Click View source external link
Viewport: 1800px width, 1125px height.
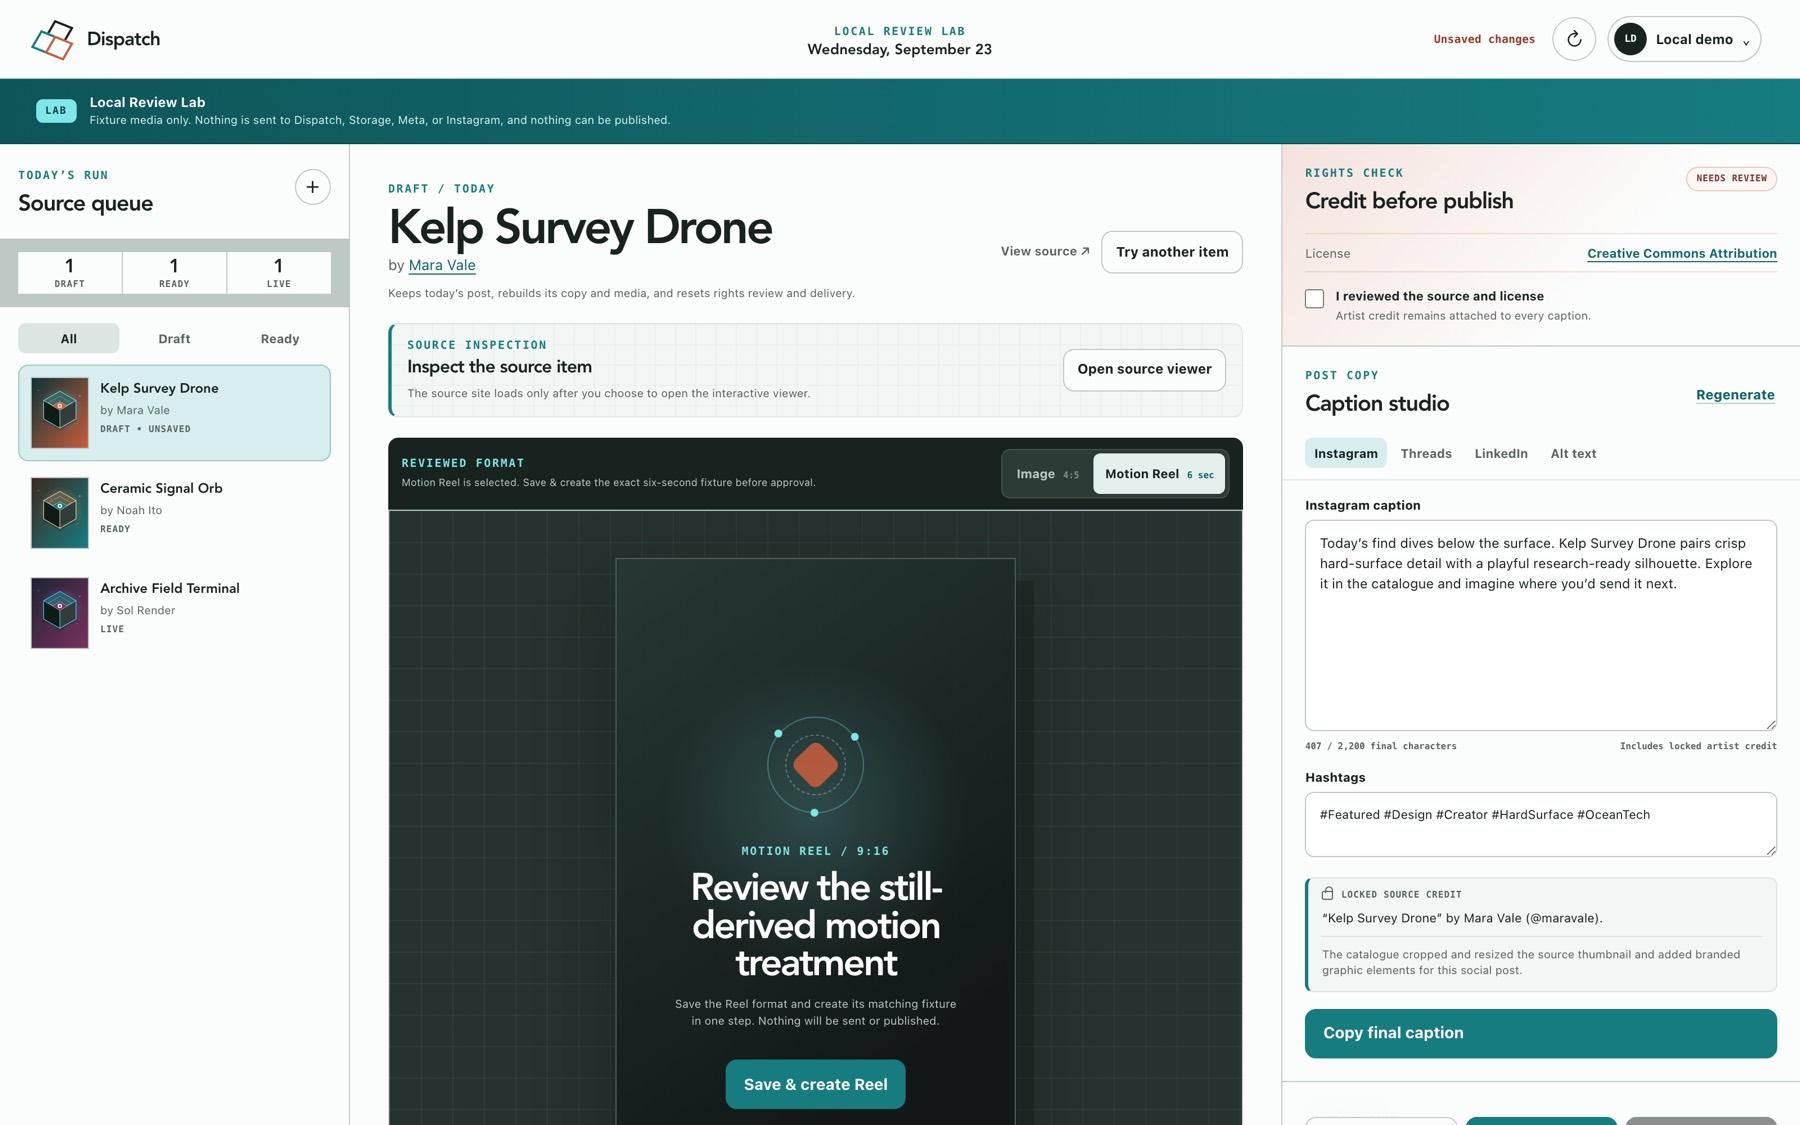(1045, 251)
